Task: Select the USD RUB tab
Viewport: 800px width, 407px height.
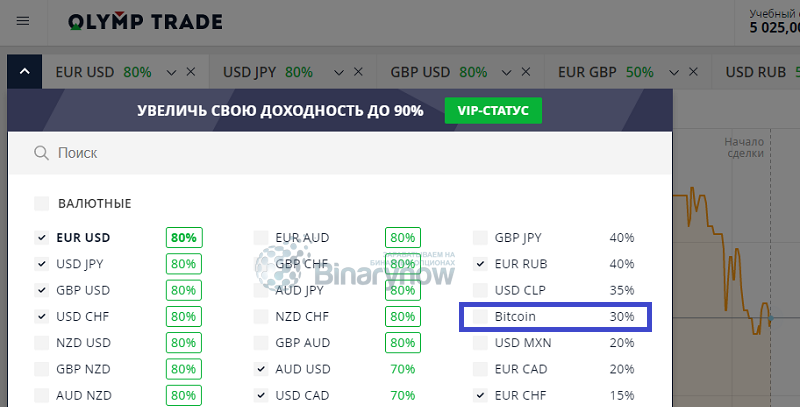Action: point(756,72)
